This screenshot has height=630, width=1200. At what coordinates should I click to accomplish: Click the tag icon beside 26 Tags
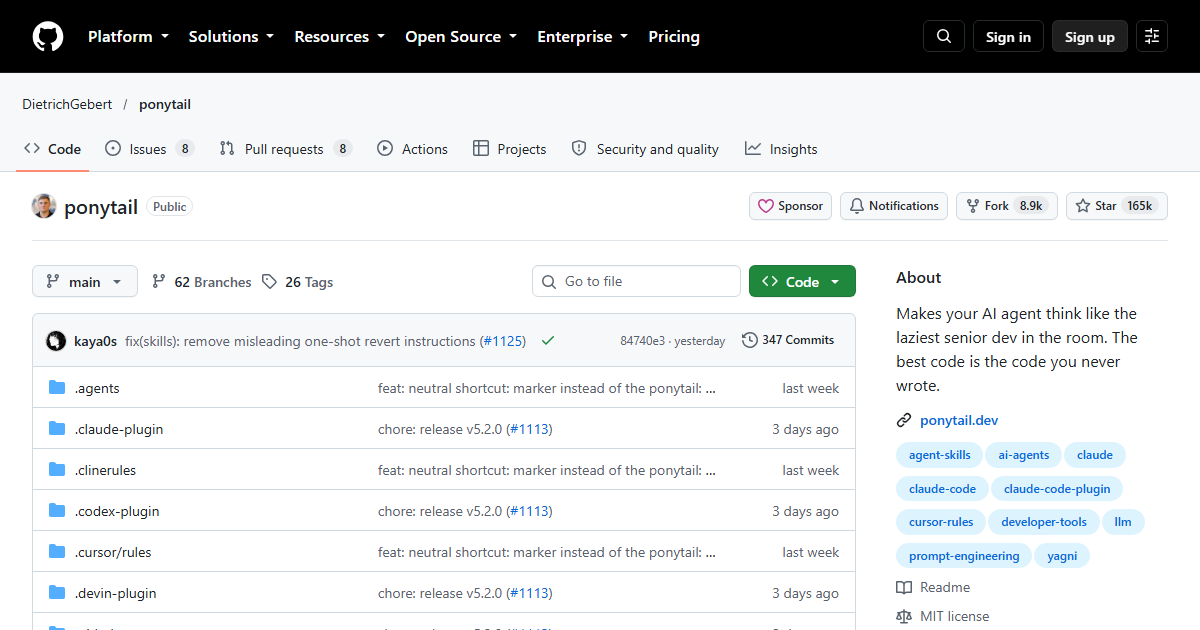(269, 282)
